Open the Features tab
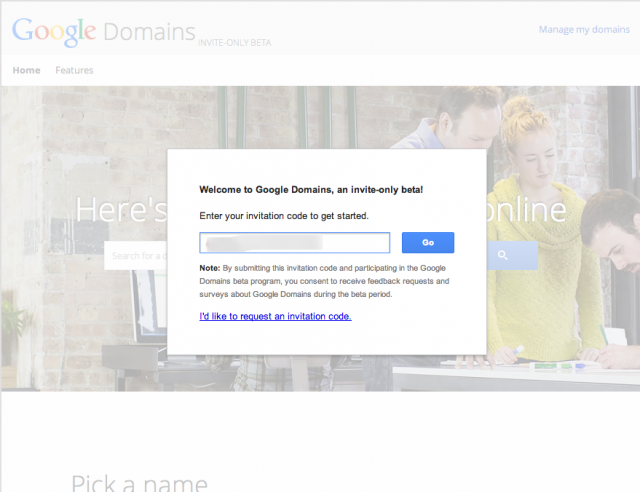Image resolution: width=640 pixels, height=492 pixels. point(74,70)
